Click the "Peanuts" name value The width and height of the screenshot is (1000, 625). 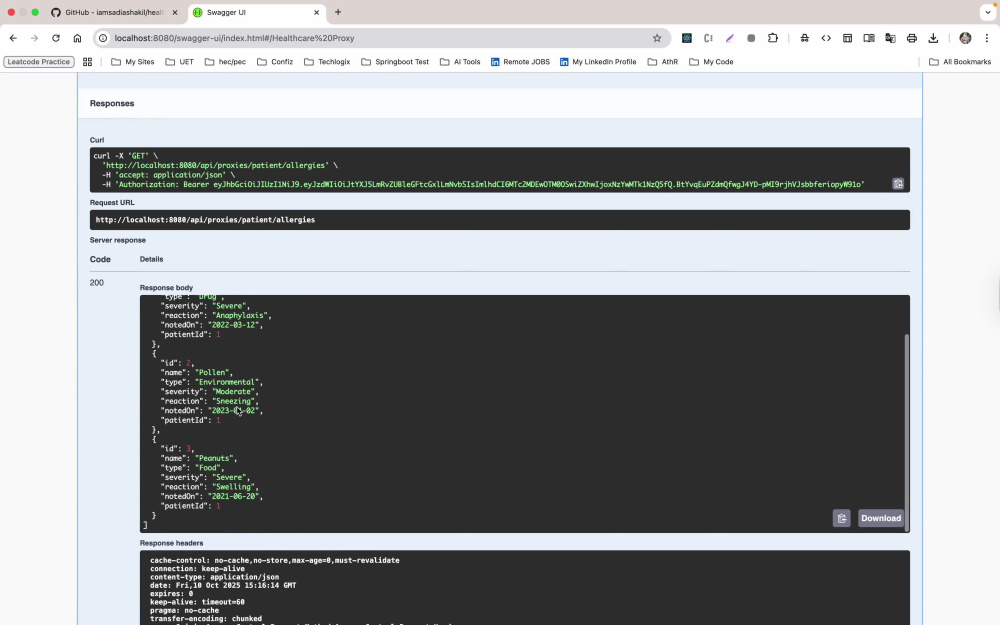(216, 459)
